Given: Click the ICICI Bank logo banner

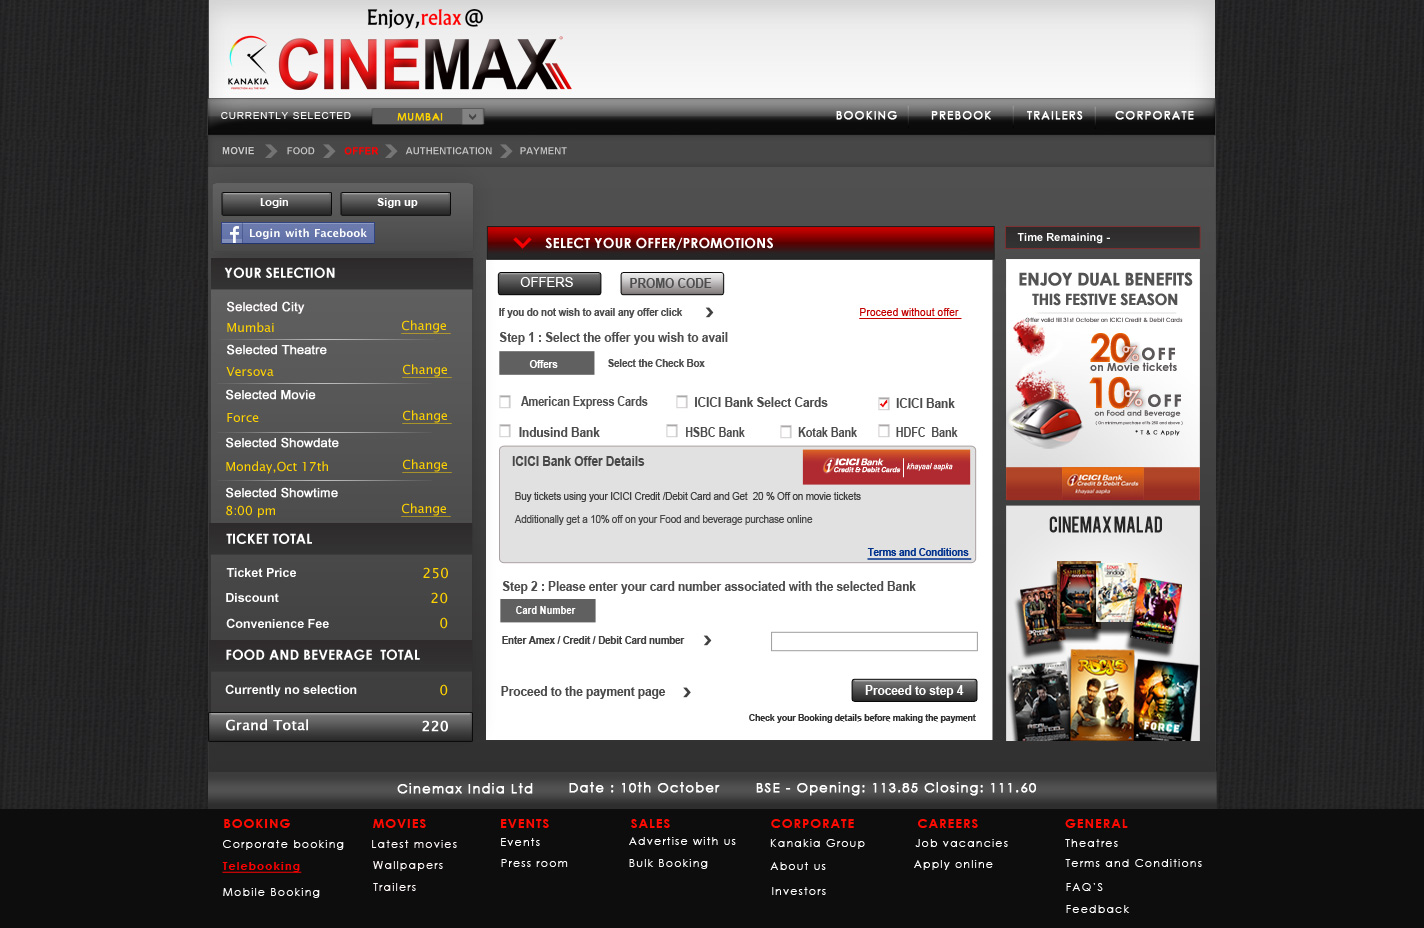Looking at the screenshot, I should pyautogui.click(x=886, y=466).
